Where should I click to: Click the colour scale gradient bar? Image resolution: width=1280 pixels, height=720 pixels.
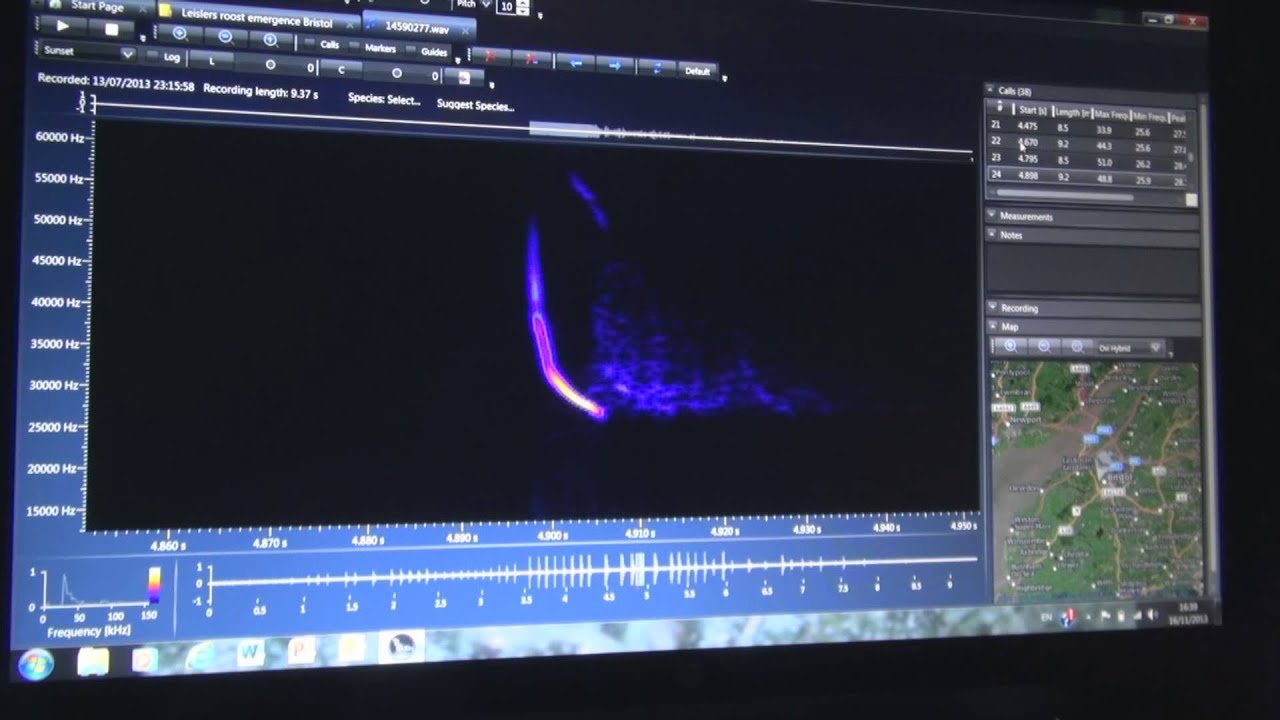point(154,585)
